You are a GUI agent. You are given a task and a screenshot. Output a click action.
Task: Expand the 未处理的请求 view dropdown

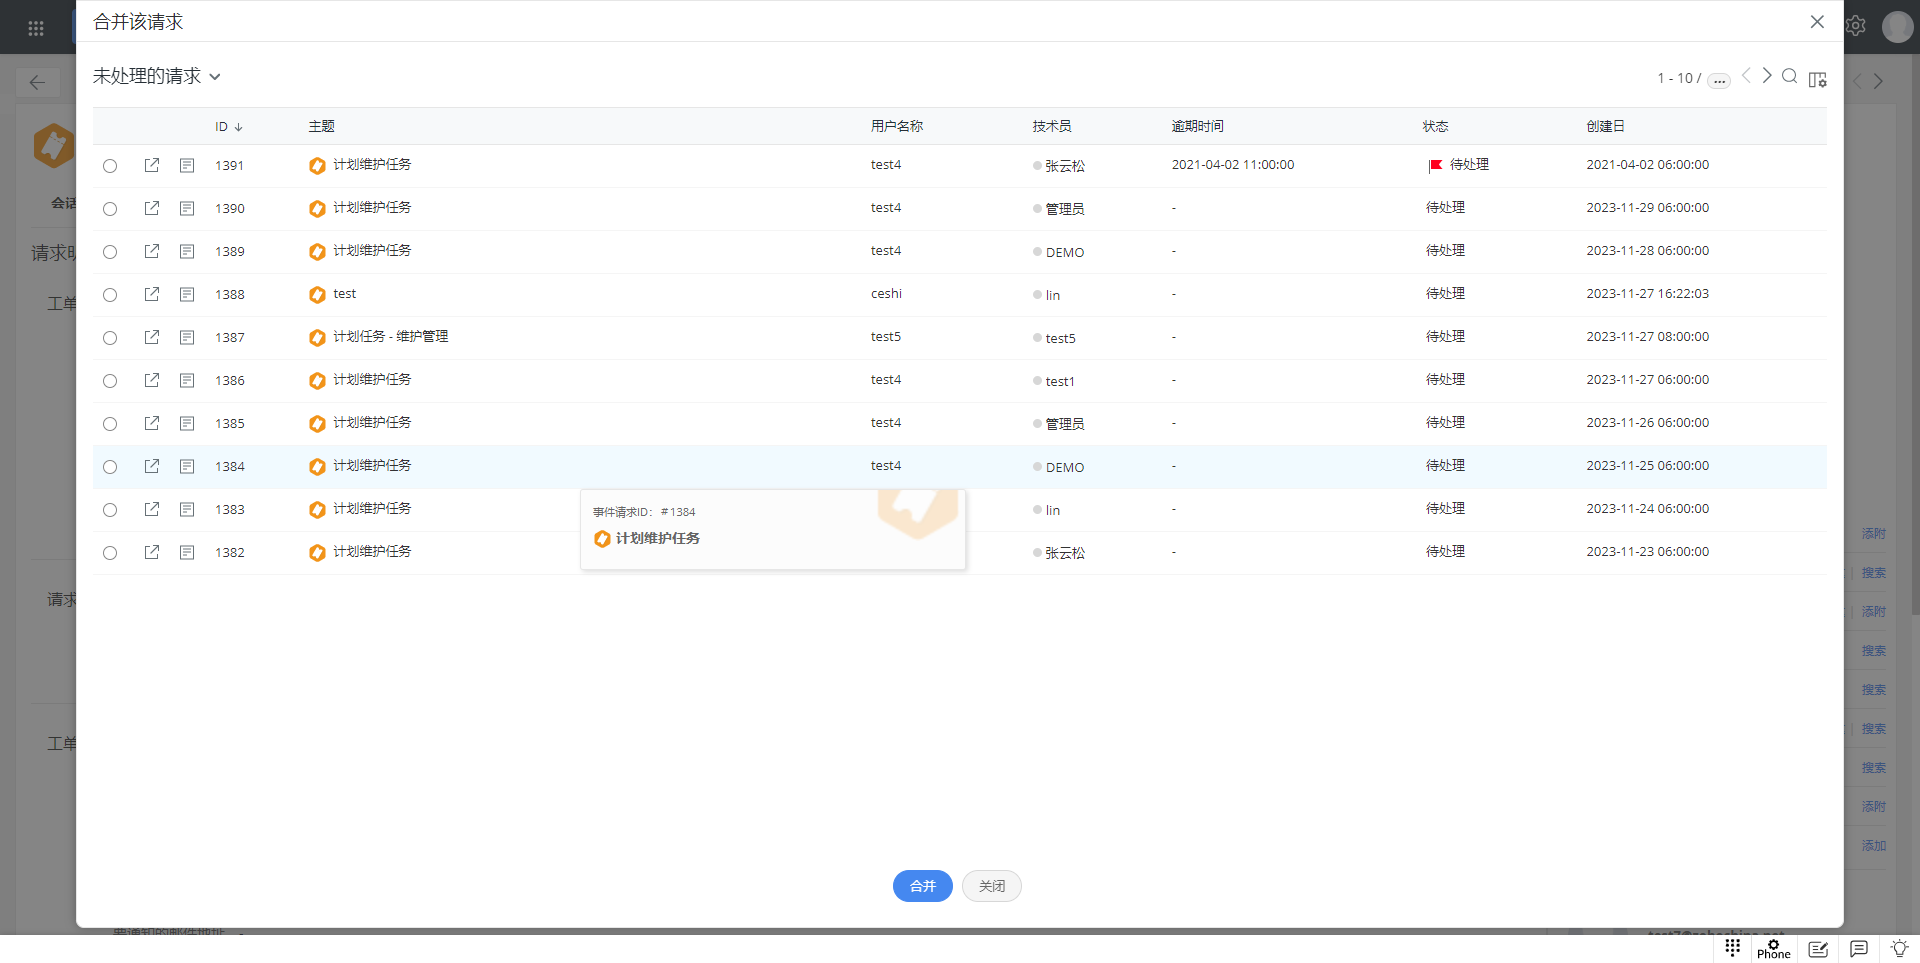coord(157,76)
